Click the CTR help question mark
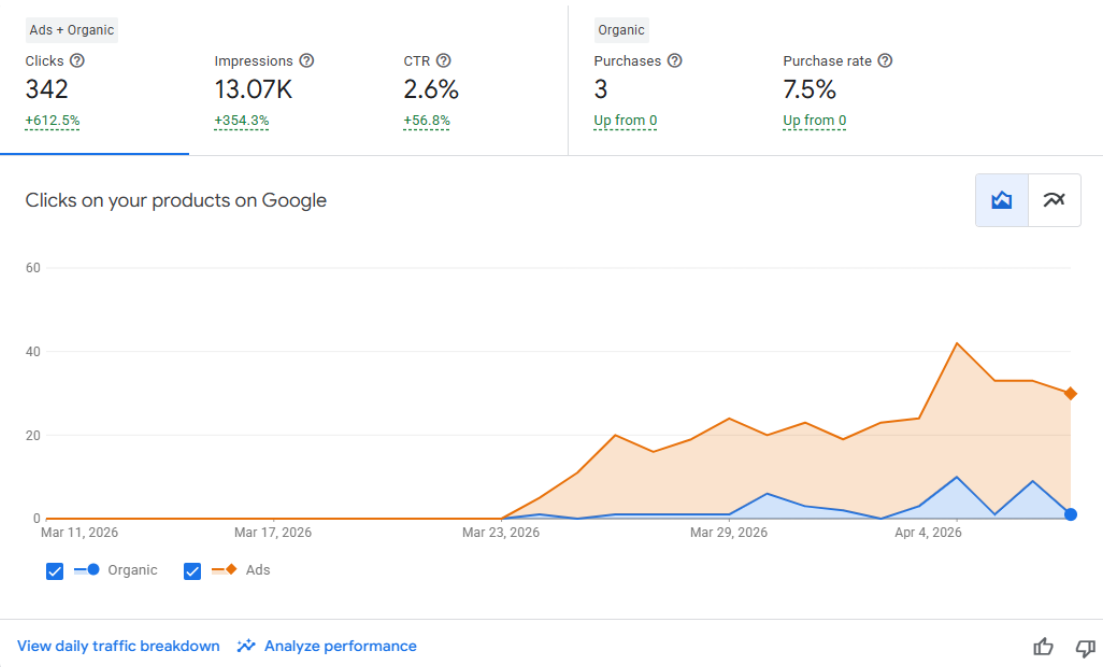Image resolution: width=1103 pixels, height=667 pixels. (443, 61)
